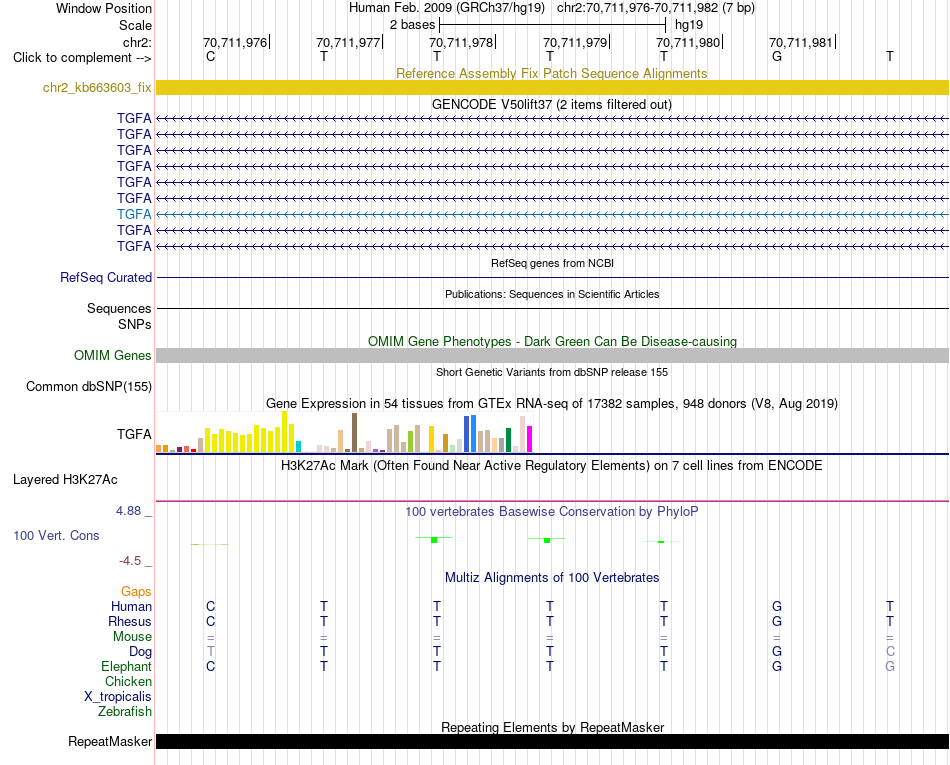This screenshot has width=950, height=765.
Task: Click the 100 Vert. Cons label
Action: point(56,535)
